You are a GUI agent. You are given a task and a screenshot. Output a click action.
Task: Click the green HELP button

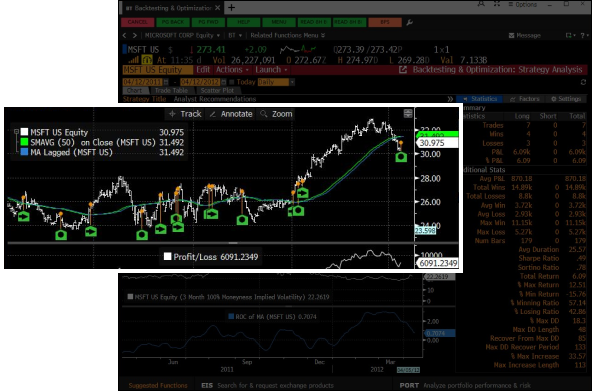[x=244, y=22]
